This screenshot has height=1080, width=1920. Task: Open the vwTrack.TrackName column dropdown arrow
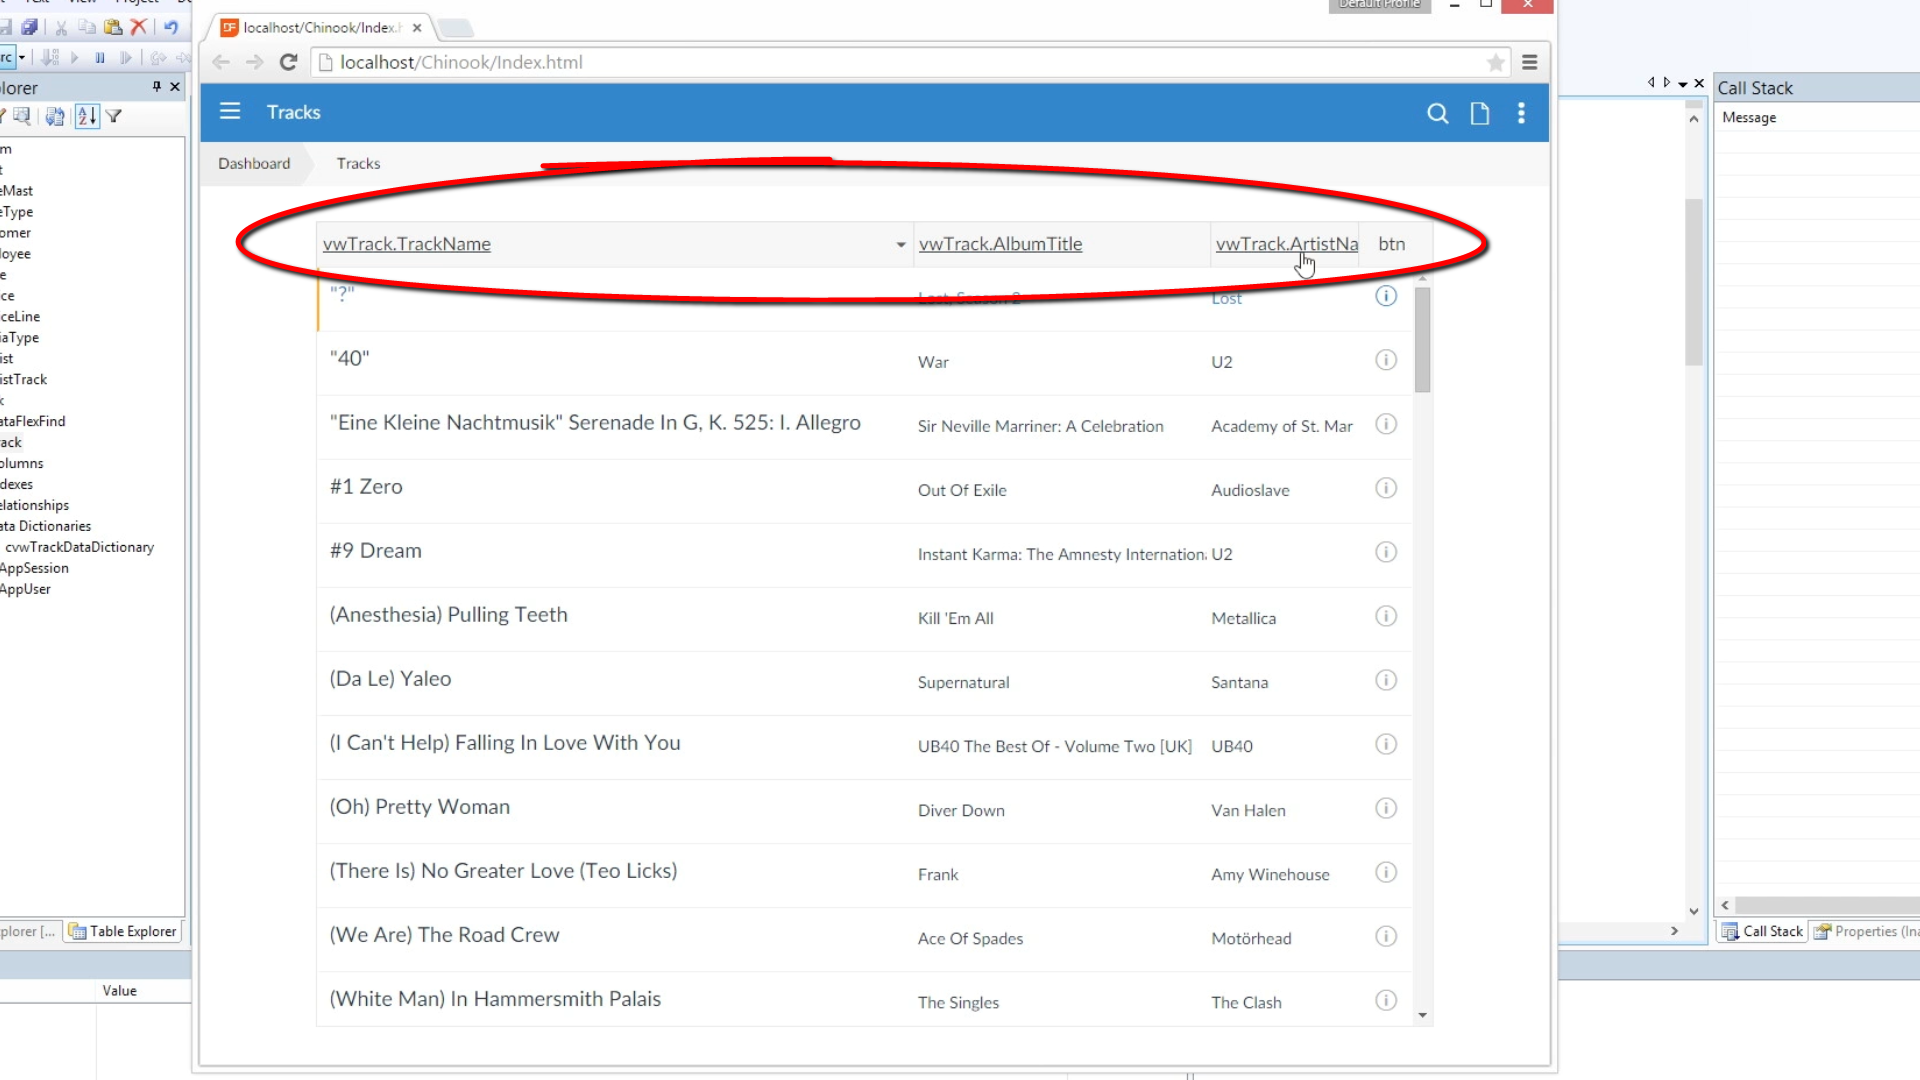tap(900, 245)
